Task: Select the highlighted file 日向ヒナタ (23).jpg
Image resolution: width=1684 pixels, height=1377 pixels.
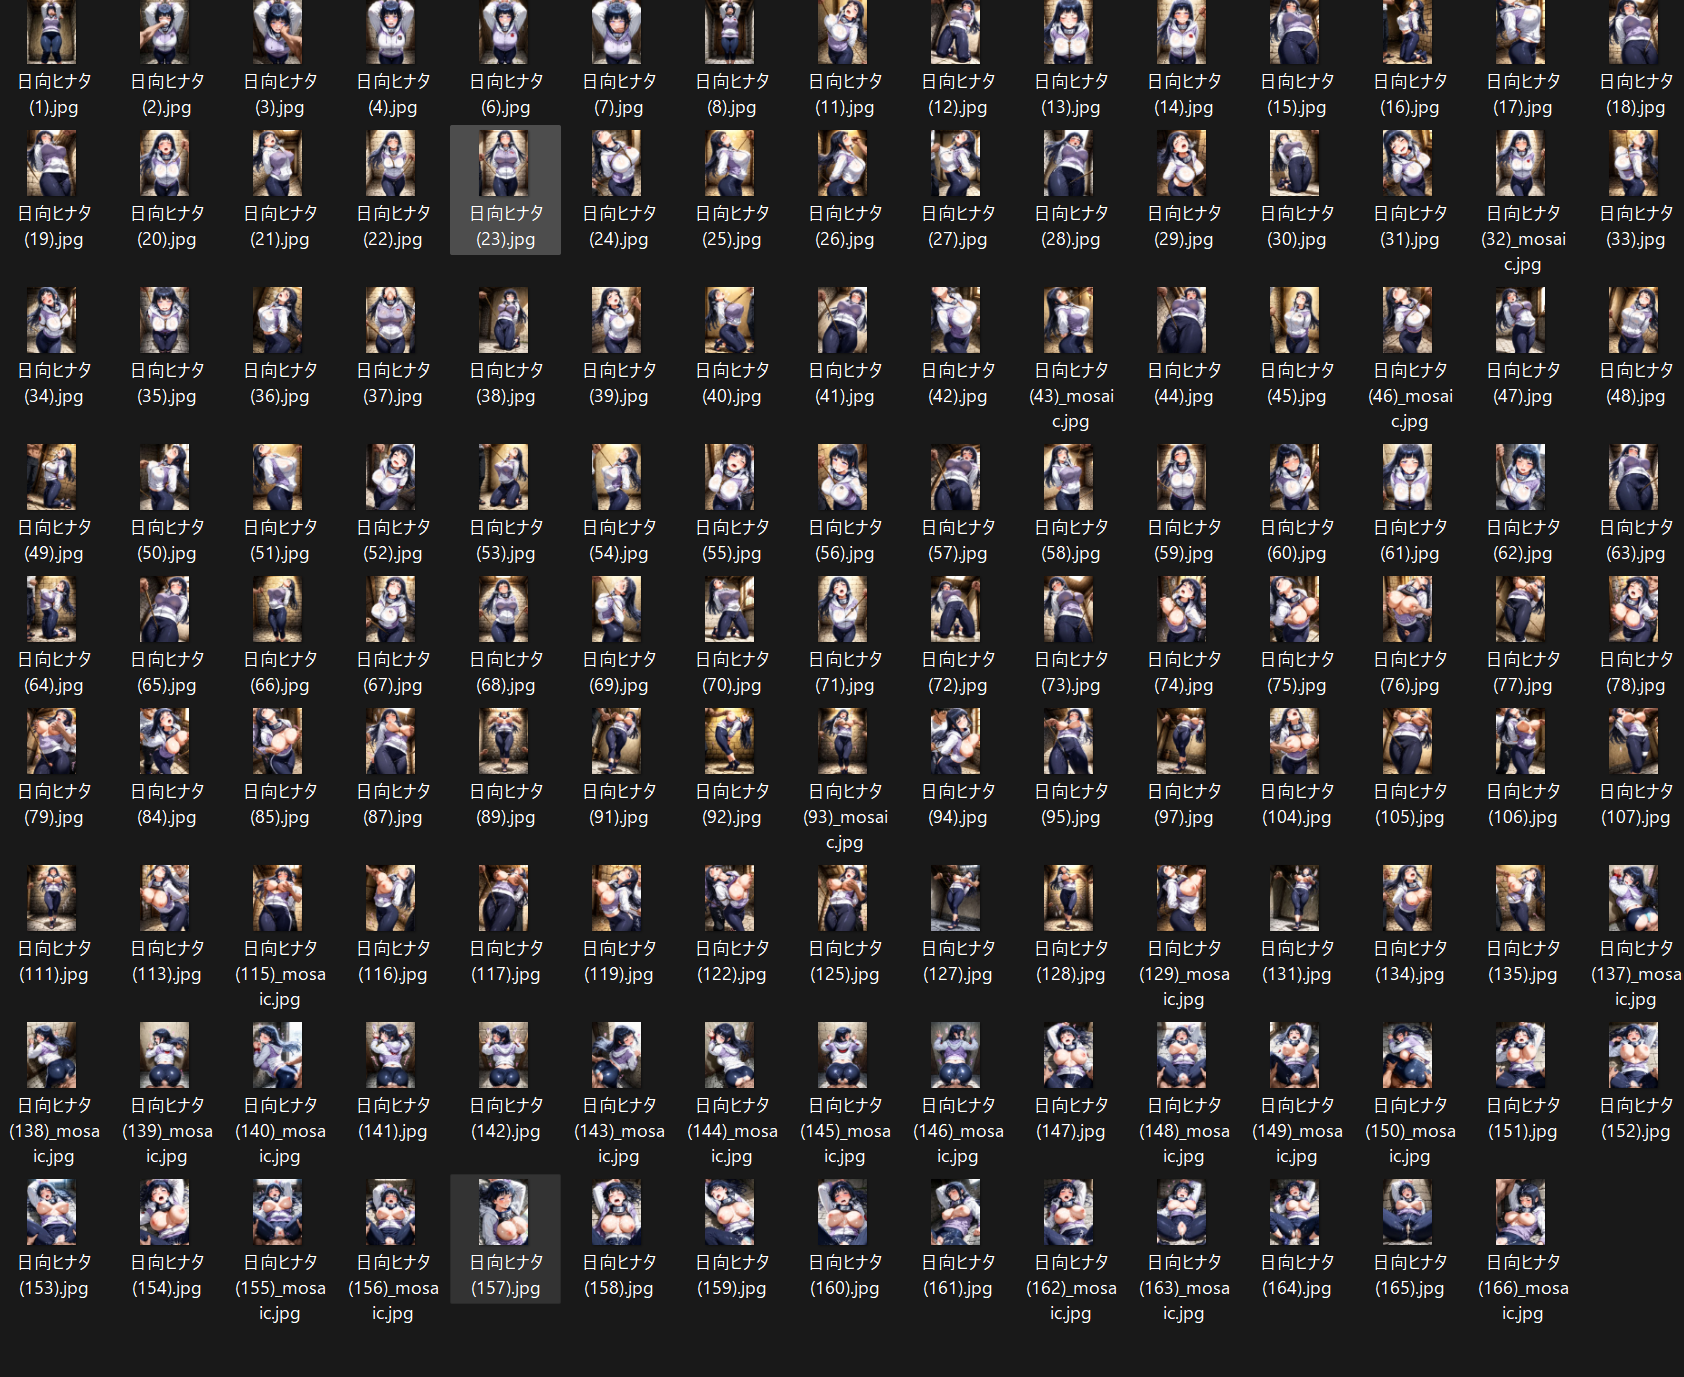Action: (505, 190)
